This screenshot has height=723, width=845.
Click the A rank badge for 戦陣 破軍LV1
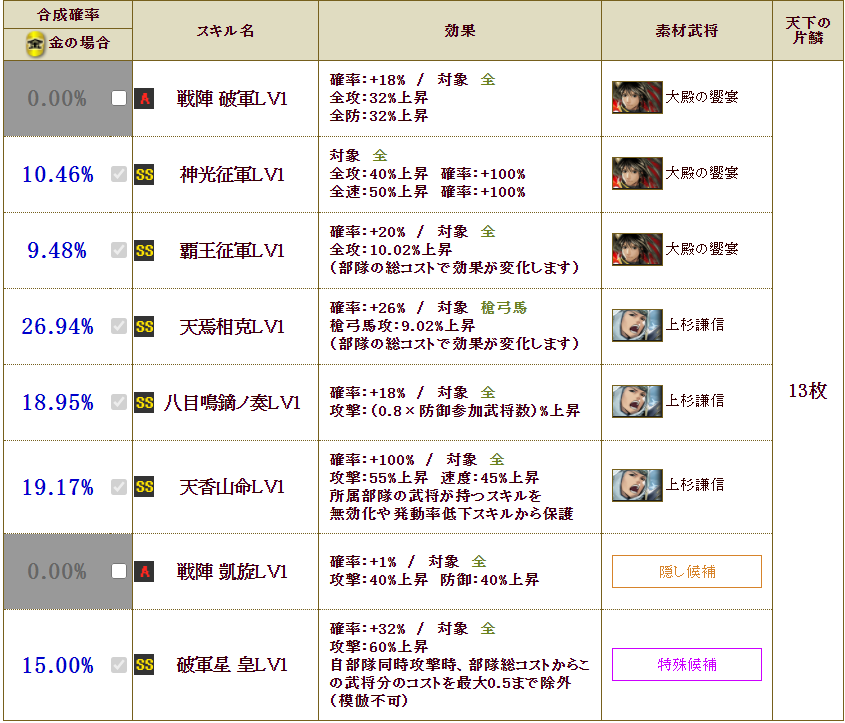tap(144, 99)
